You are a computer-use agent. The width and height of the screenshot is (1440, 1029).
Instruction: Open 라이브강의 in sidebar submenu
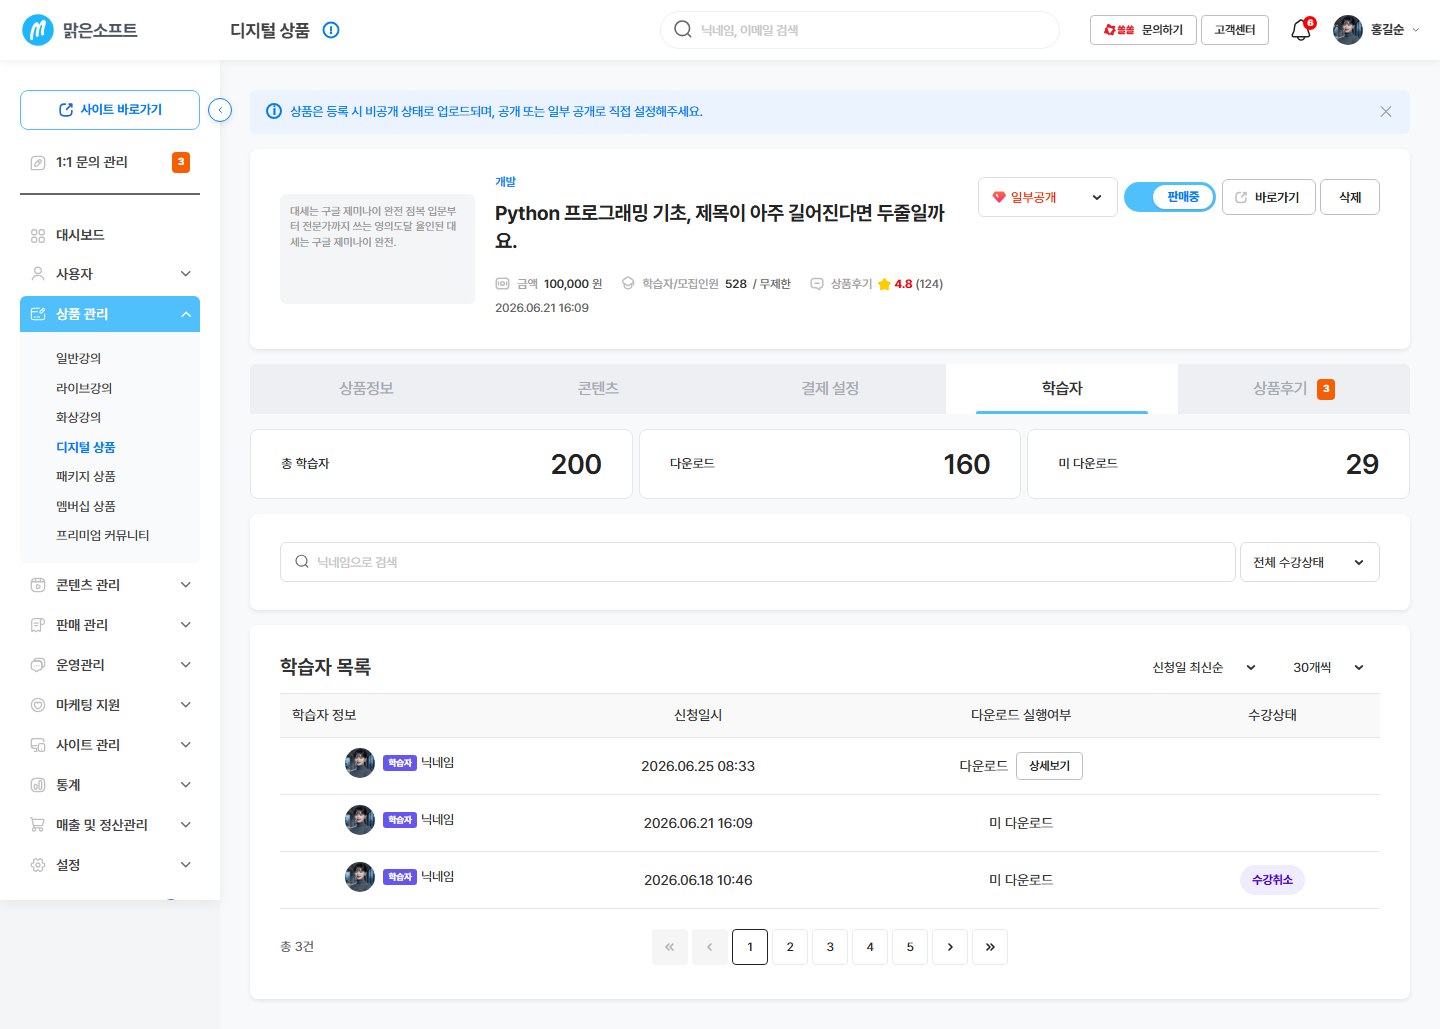84,388
